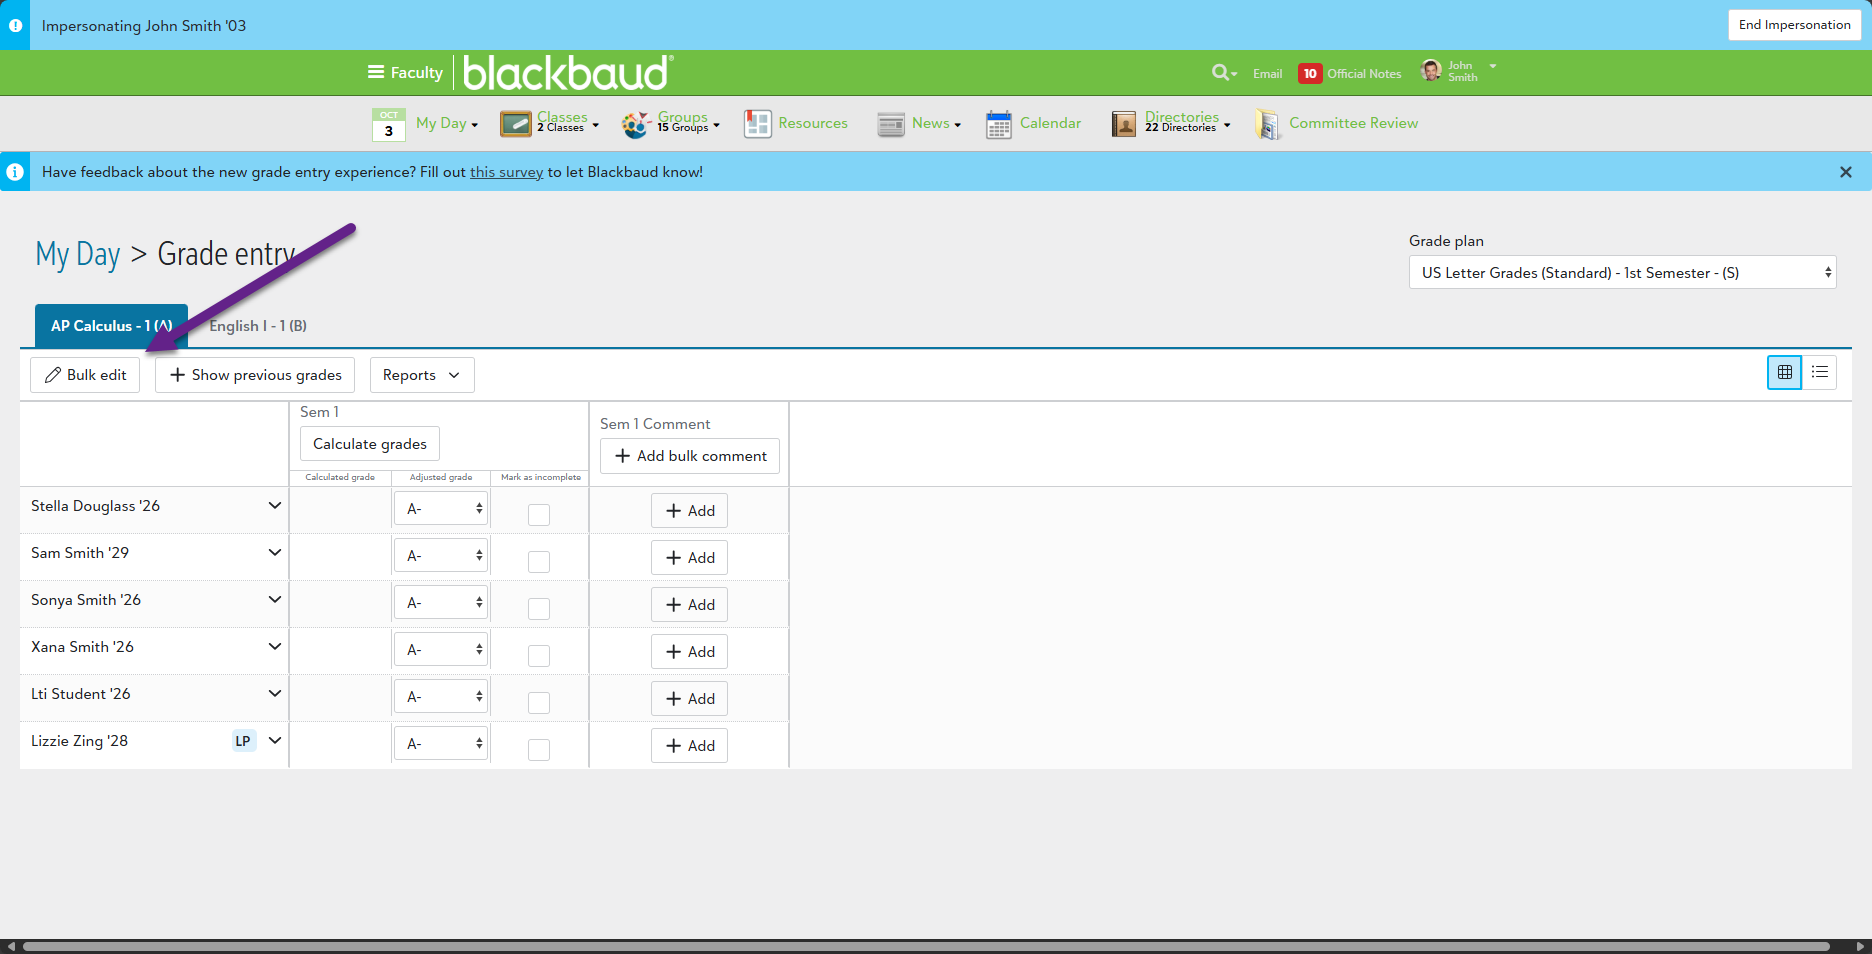Open the News menu
This screenshot has height=954, width=1872.
tap(936, 123)
